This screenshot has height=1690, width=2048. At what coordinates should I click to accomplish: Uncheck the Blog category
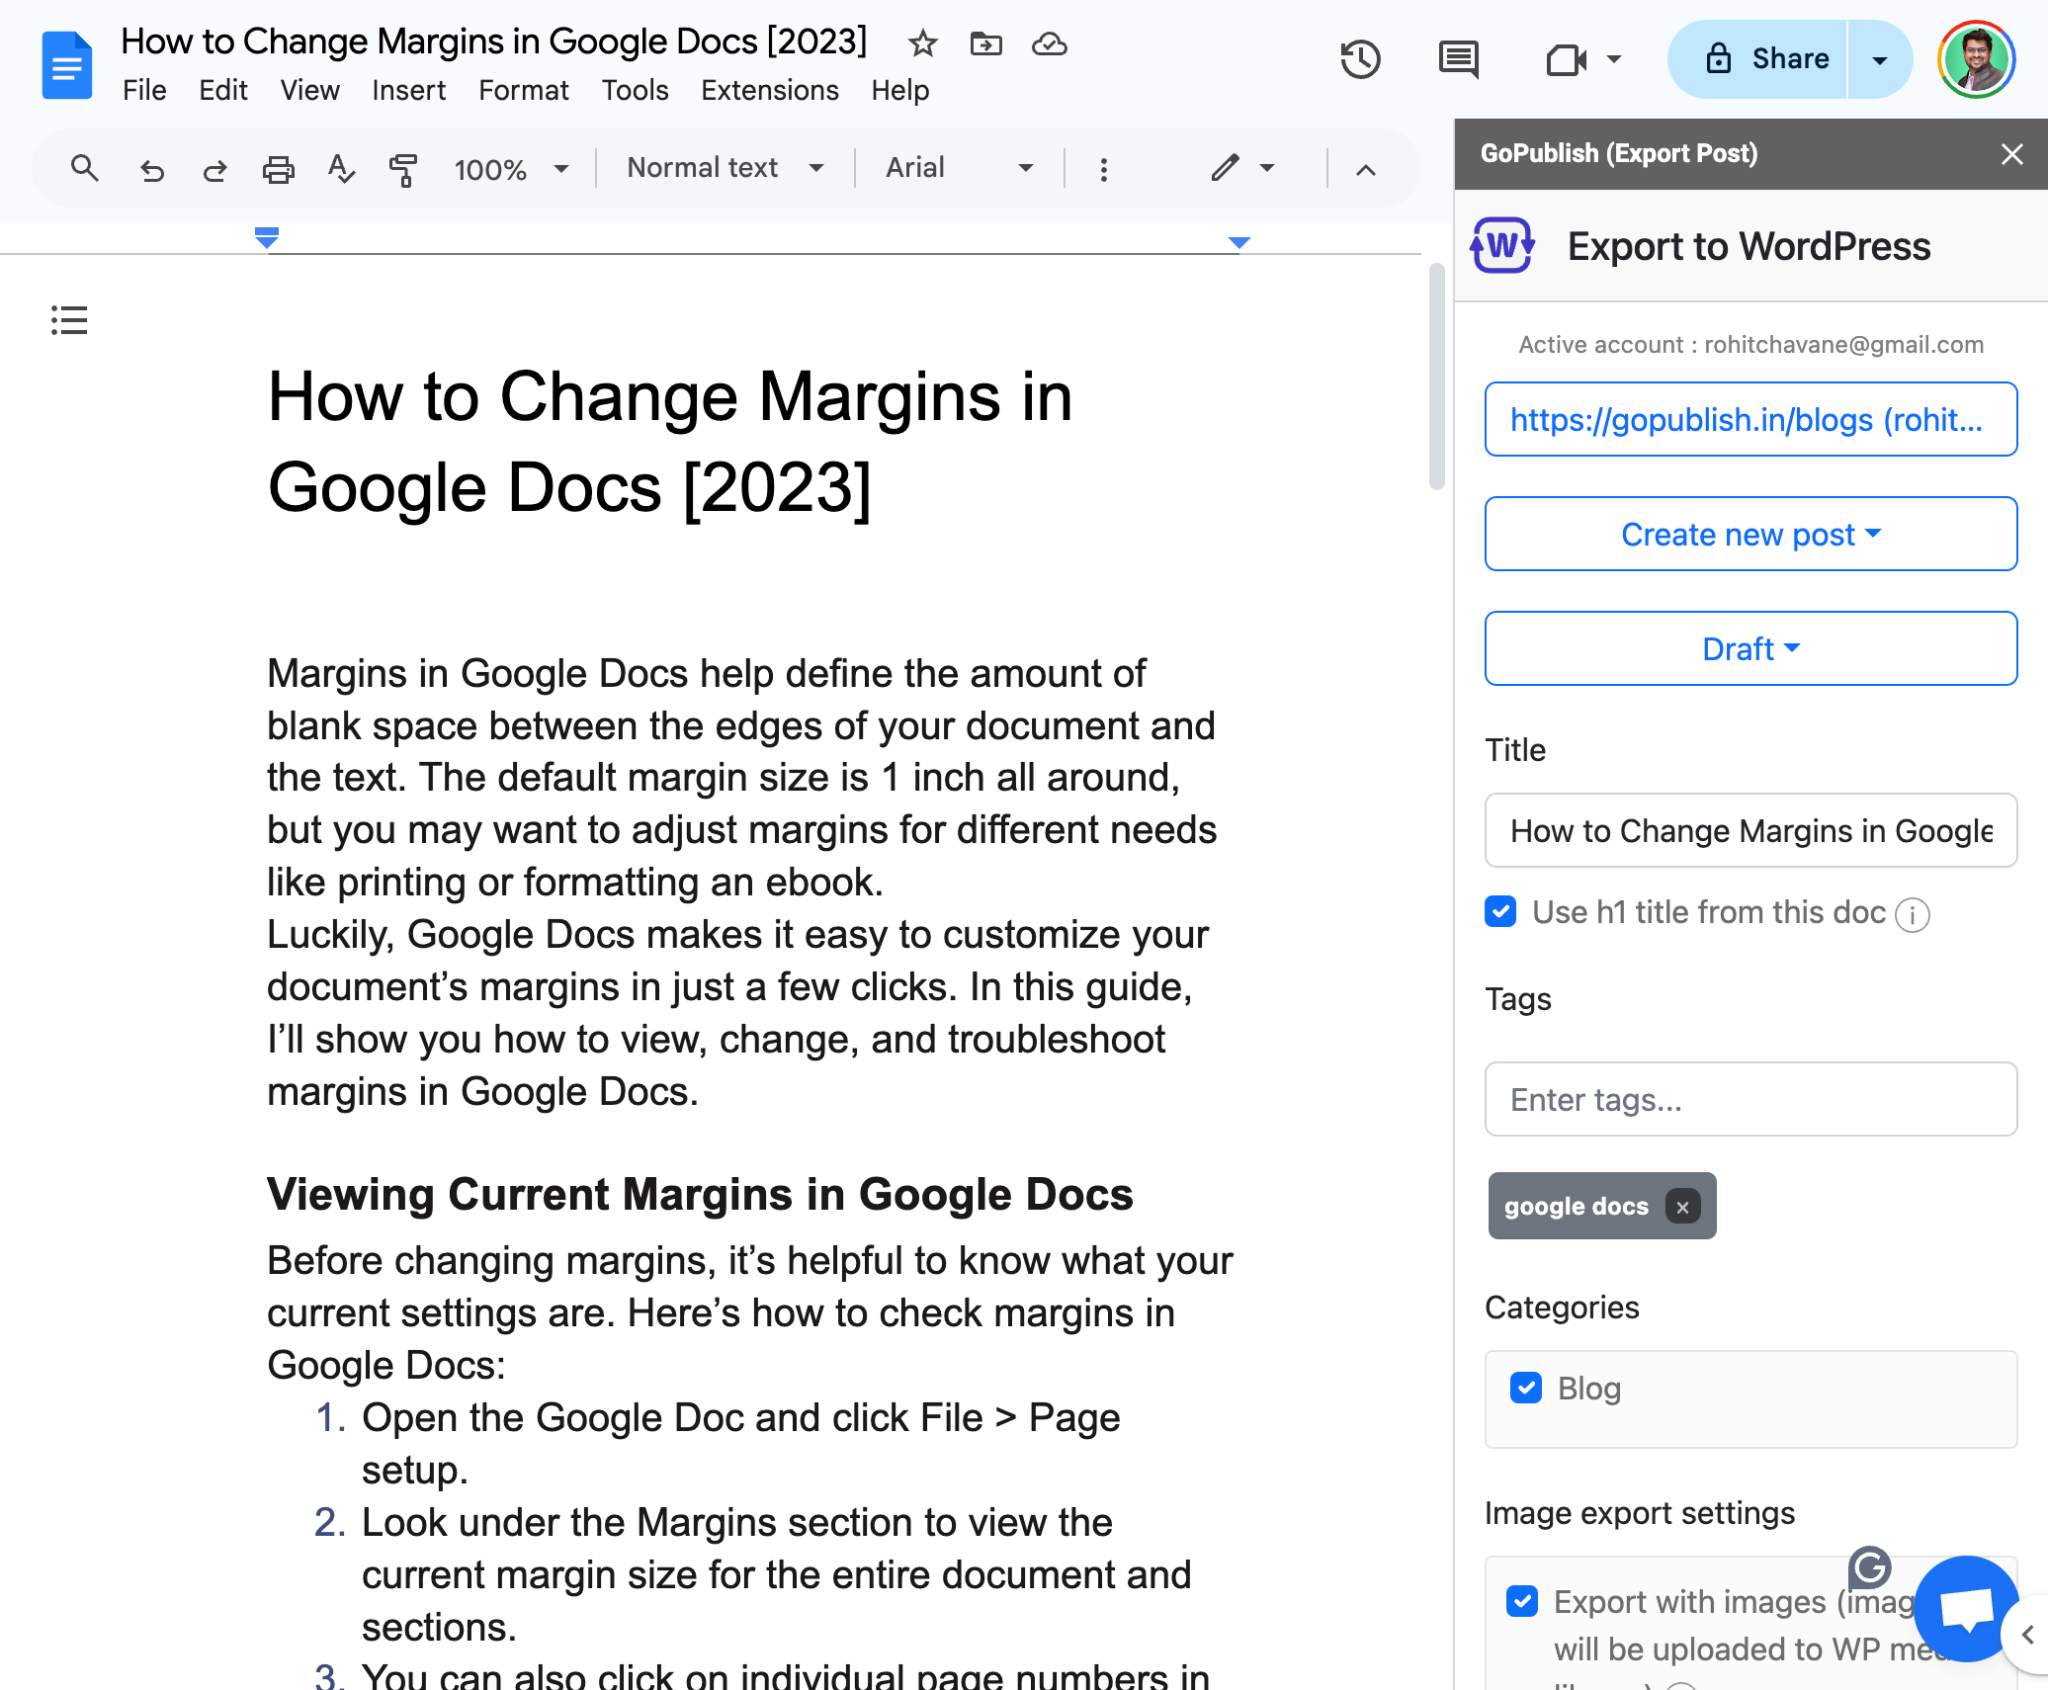click(1524, 1388)
